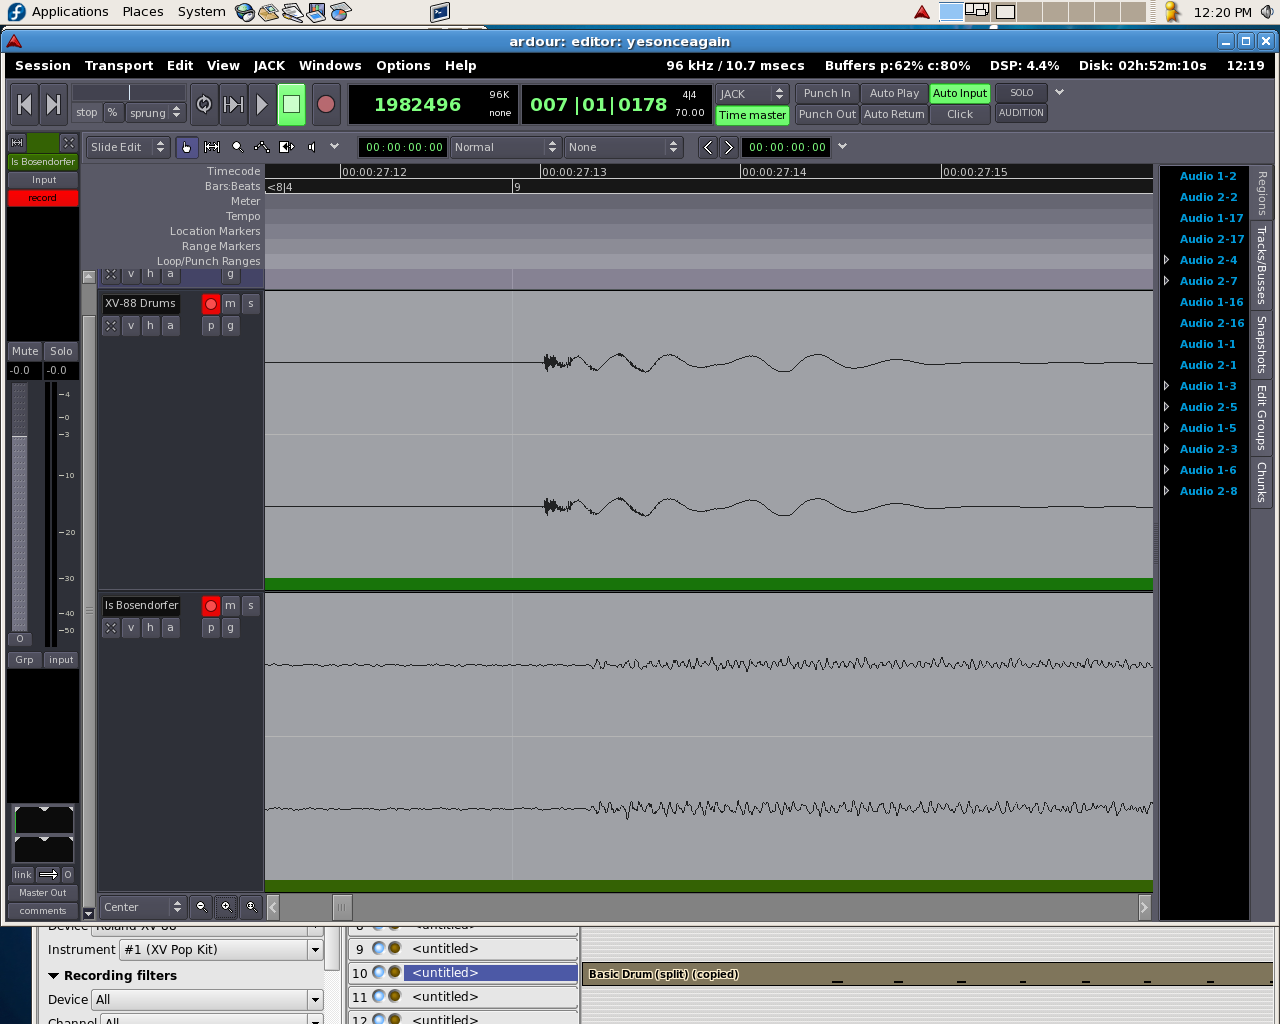Viewport: 1280px width, 1024px height.
Task: Mute the ls Bosendorfer track
Action: [x=230, y=605]
